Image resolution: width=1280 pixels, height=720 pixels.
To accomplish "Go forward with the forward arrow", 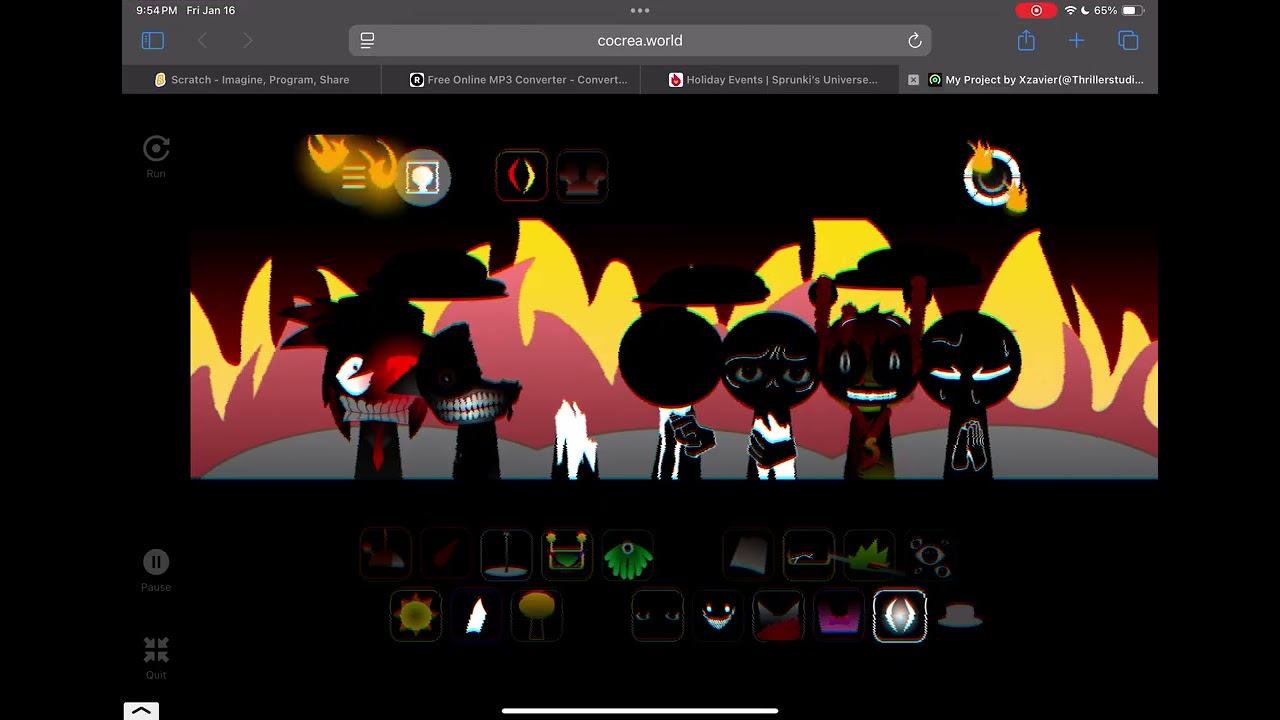I will (248, 40).
